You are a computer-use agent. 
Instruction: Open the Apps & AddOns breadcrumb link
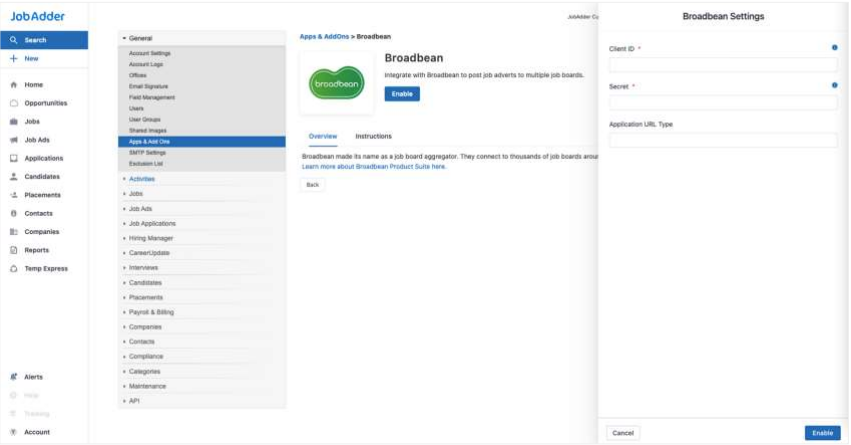(x=324, y=36)
